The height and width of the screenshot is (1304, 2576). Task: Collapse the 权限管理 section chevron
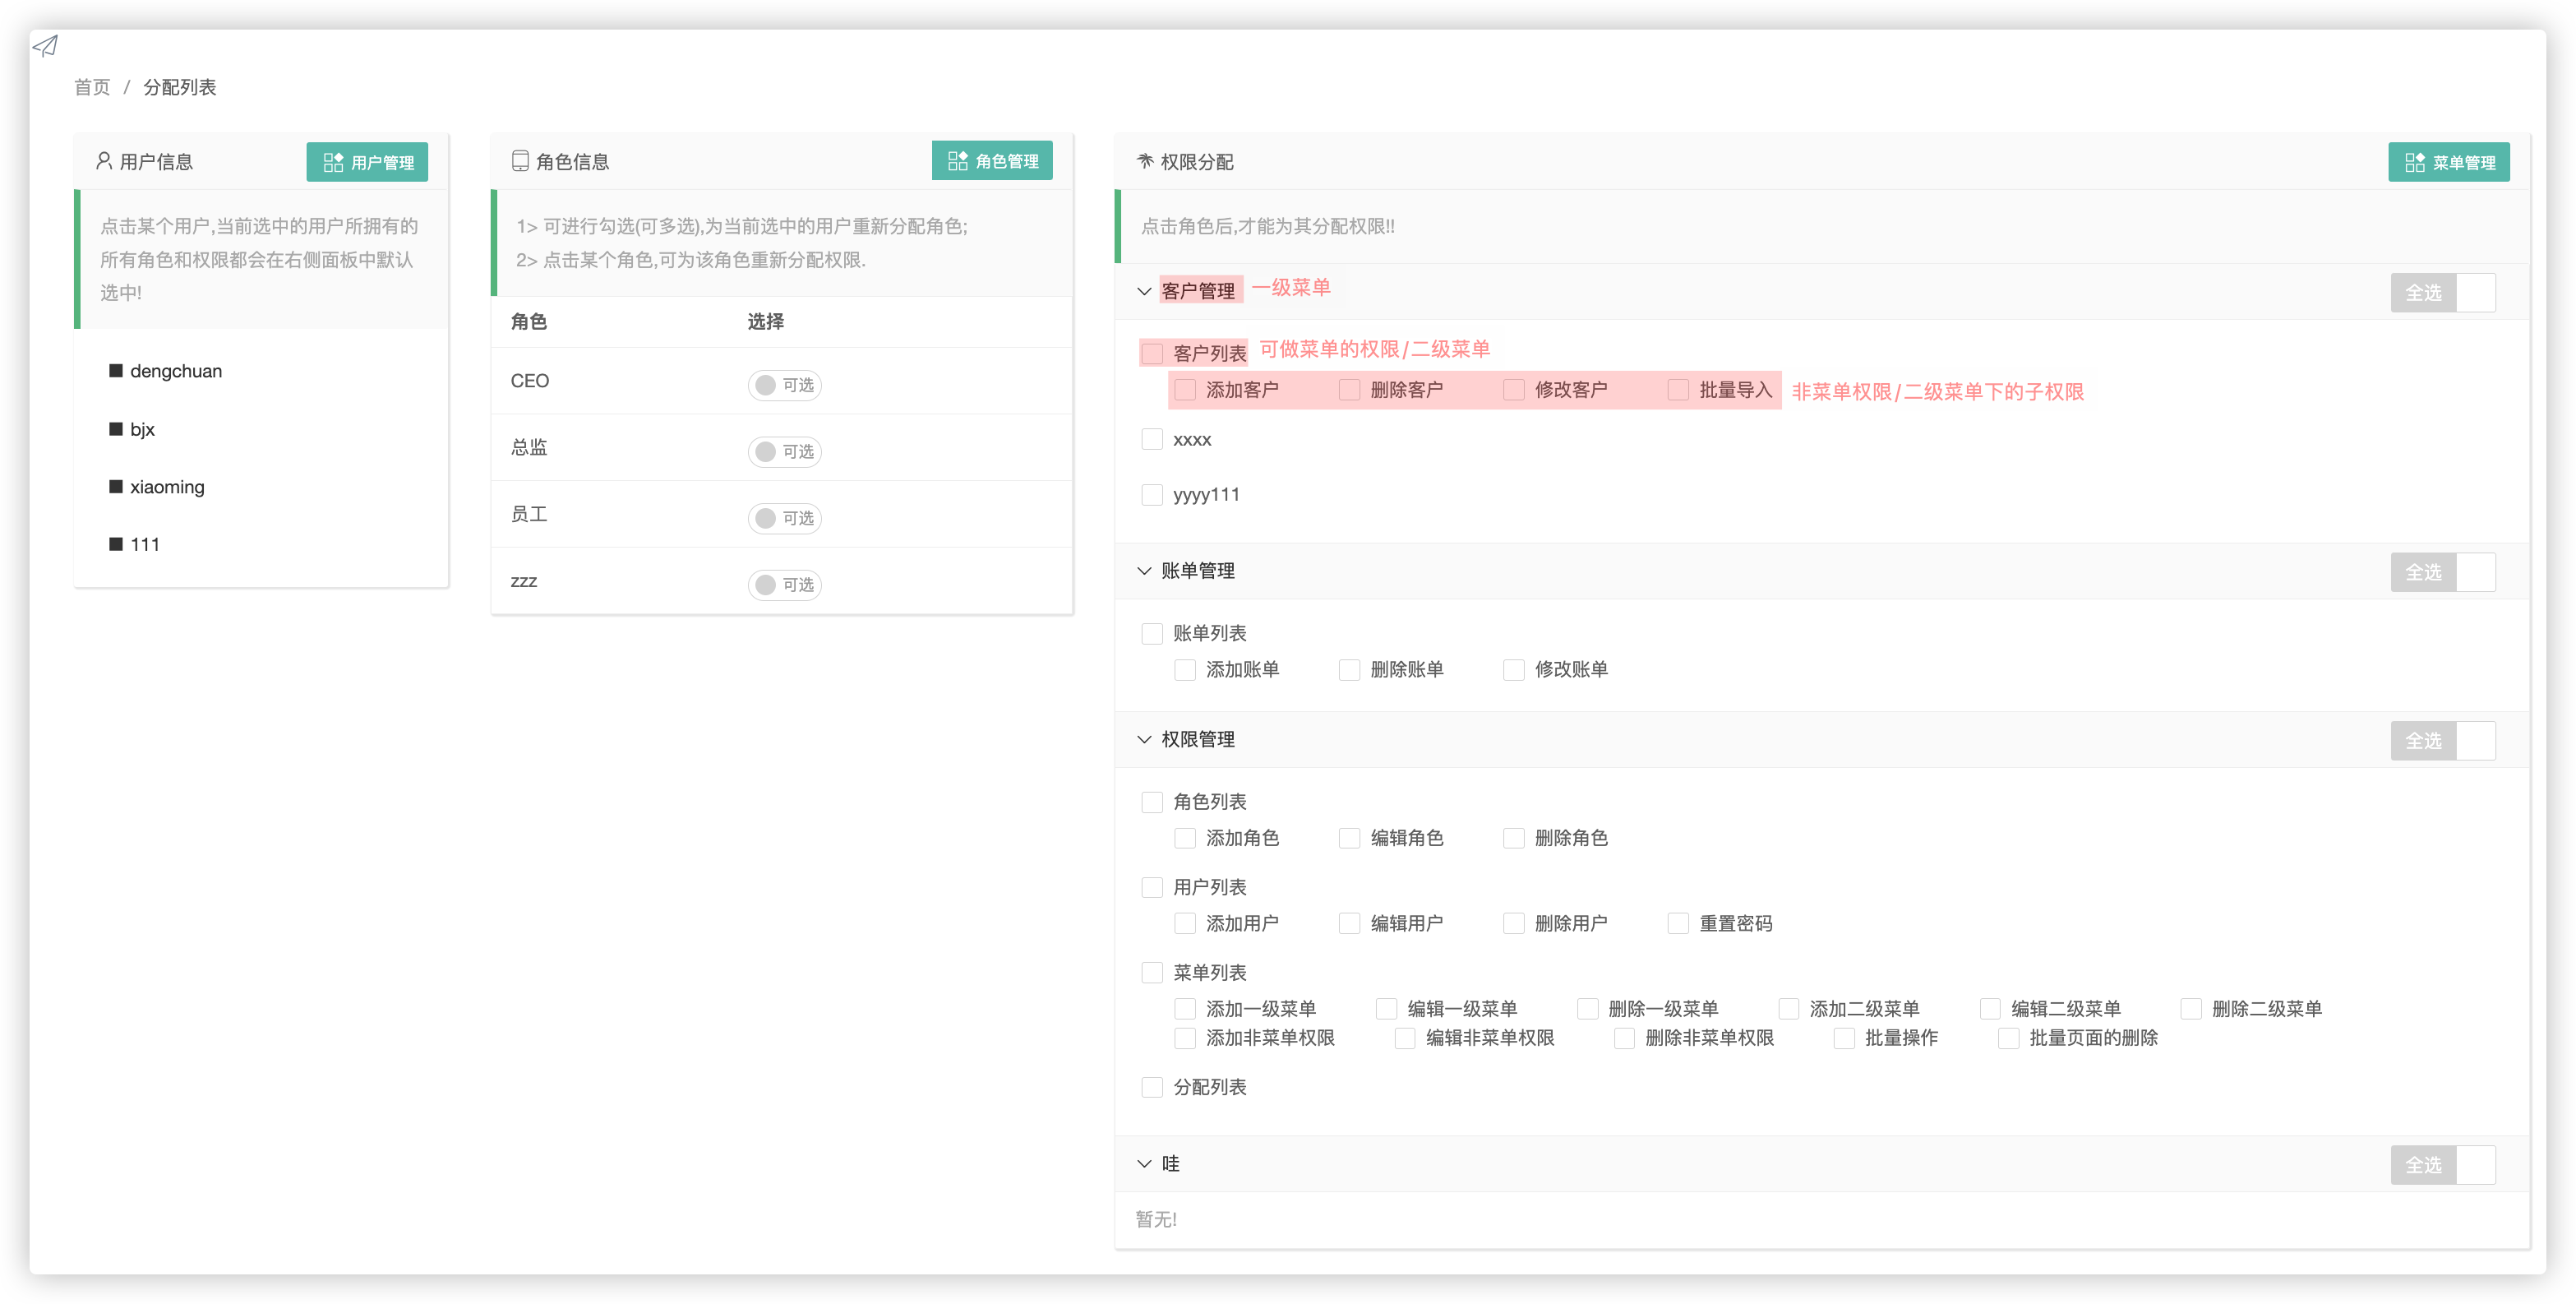1144,740
